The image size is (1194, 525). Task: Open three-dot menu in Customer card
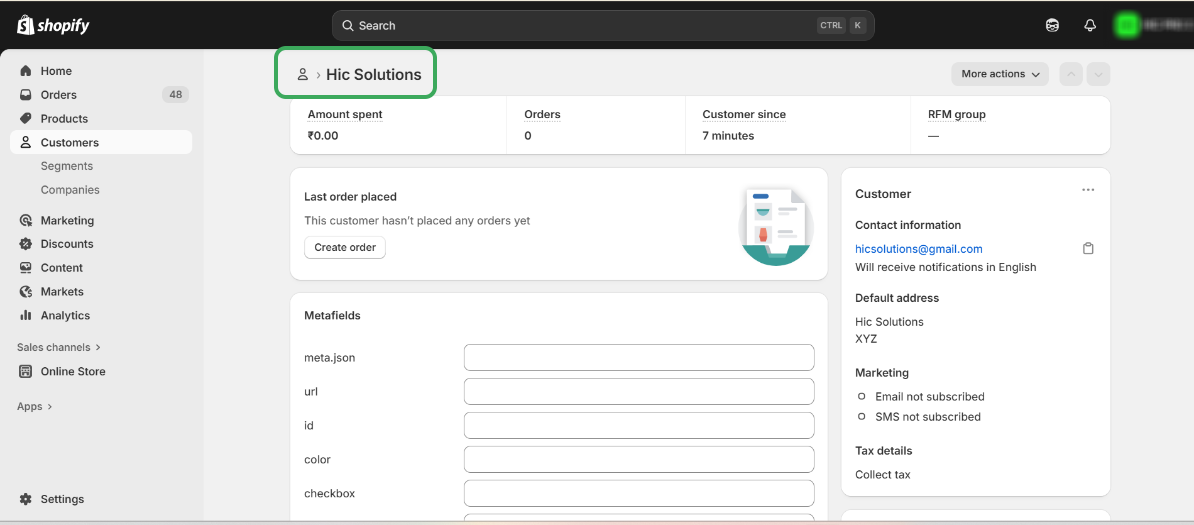1088,190
